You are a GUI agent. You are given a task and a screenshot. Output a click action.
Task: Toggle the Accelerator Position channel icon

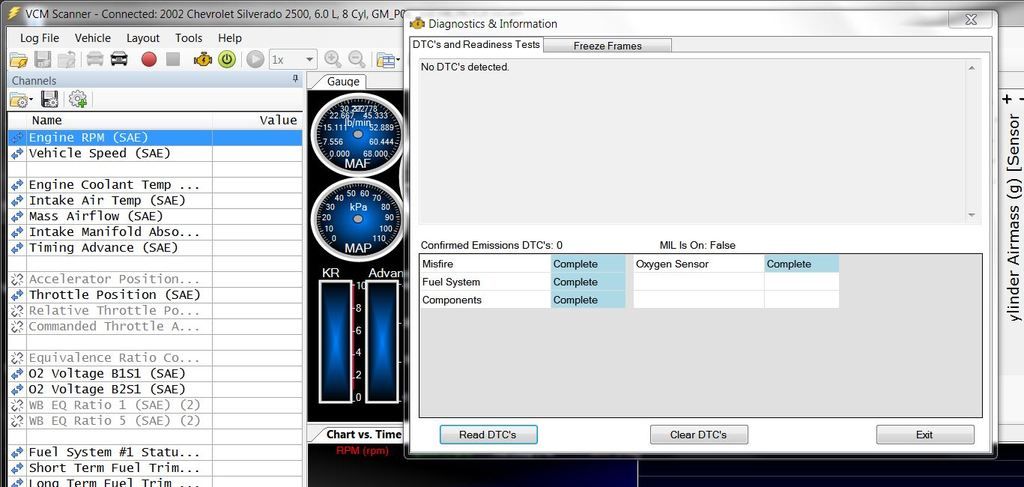tap(16, 279)
